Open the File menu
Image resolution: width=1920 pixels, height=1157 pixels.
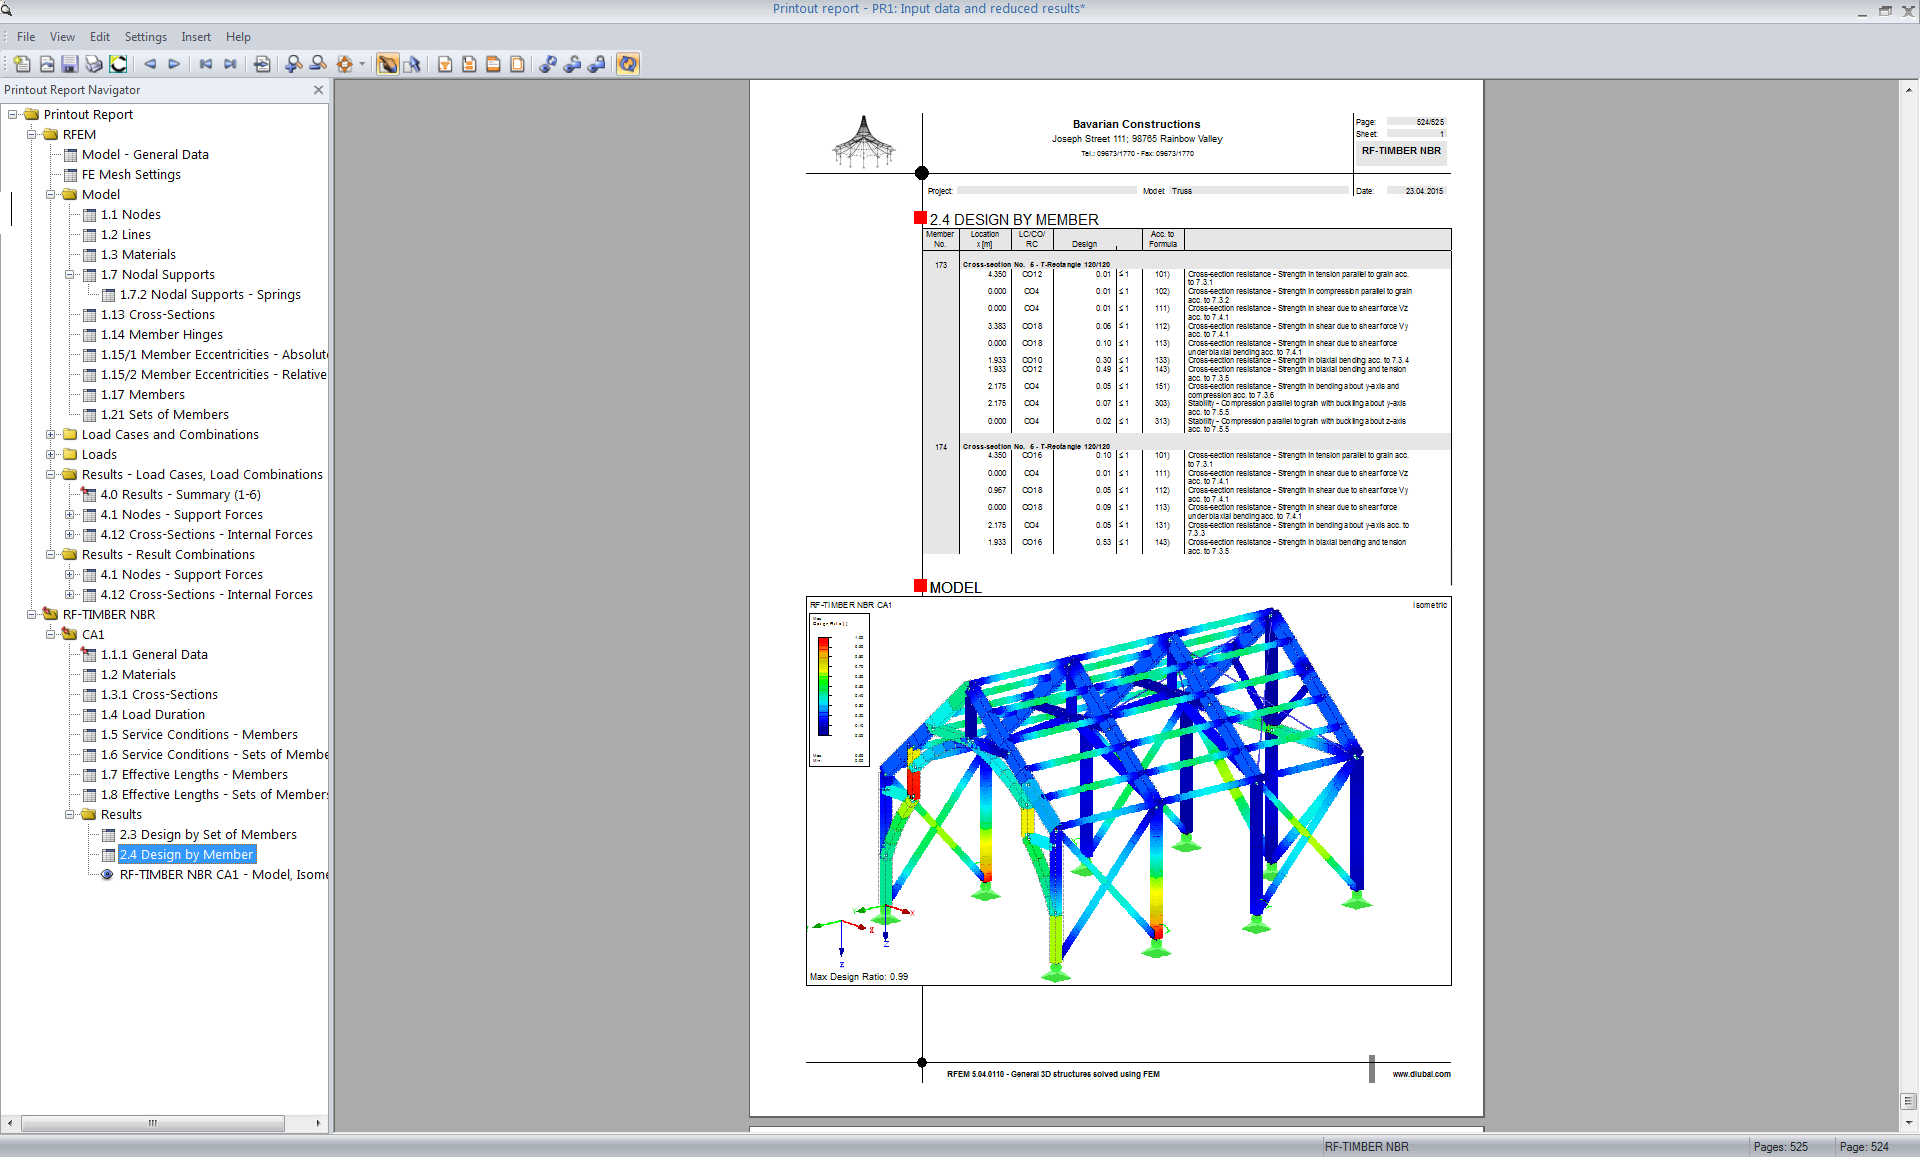25,37
